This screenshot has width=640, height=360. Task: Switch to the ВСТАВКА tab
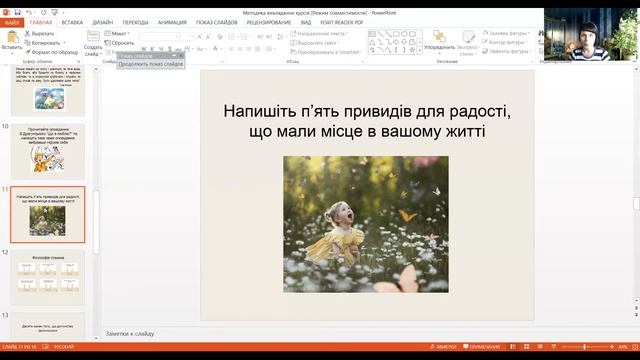point(72,22)
